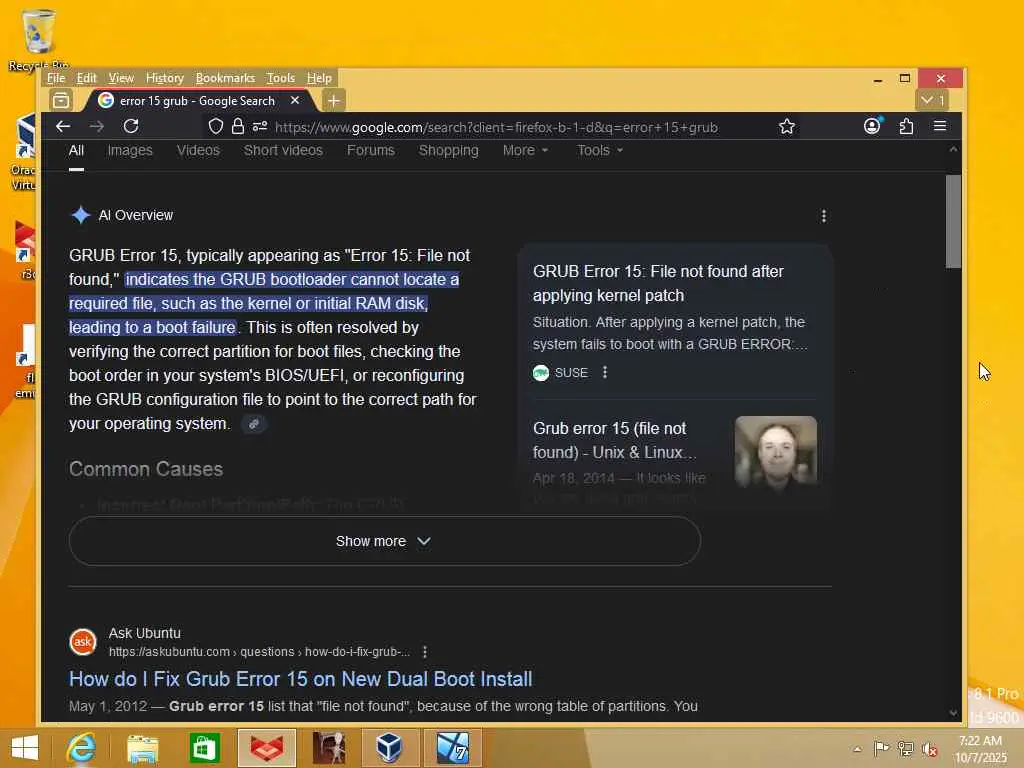Click the askubuntu.com breadcrumb URL
This screenshot has width=1024, height=768.
point(259,652)
